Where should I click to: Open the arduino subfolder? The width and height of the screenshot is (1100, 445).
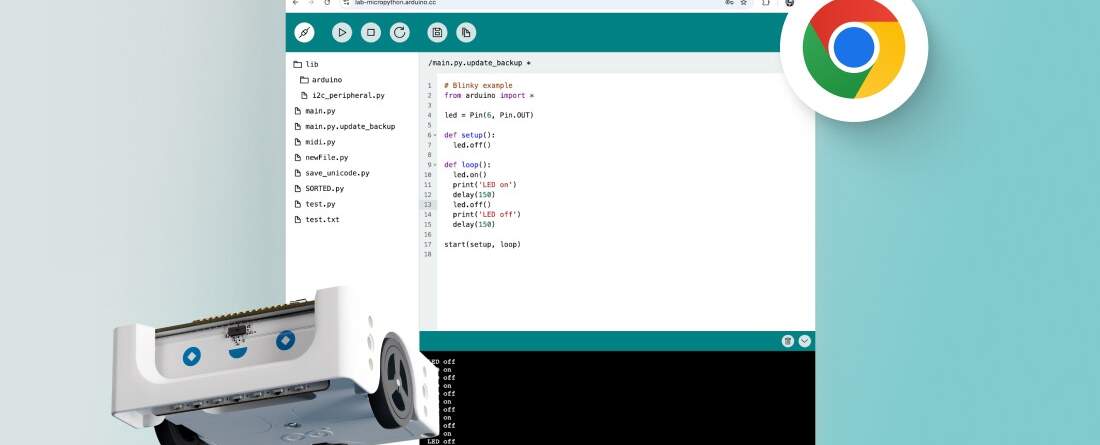325,80
